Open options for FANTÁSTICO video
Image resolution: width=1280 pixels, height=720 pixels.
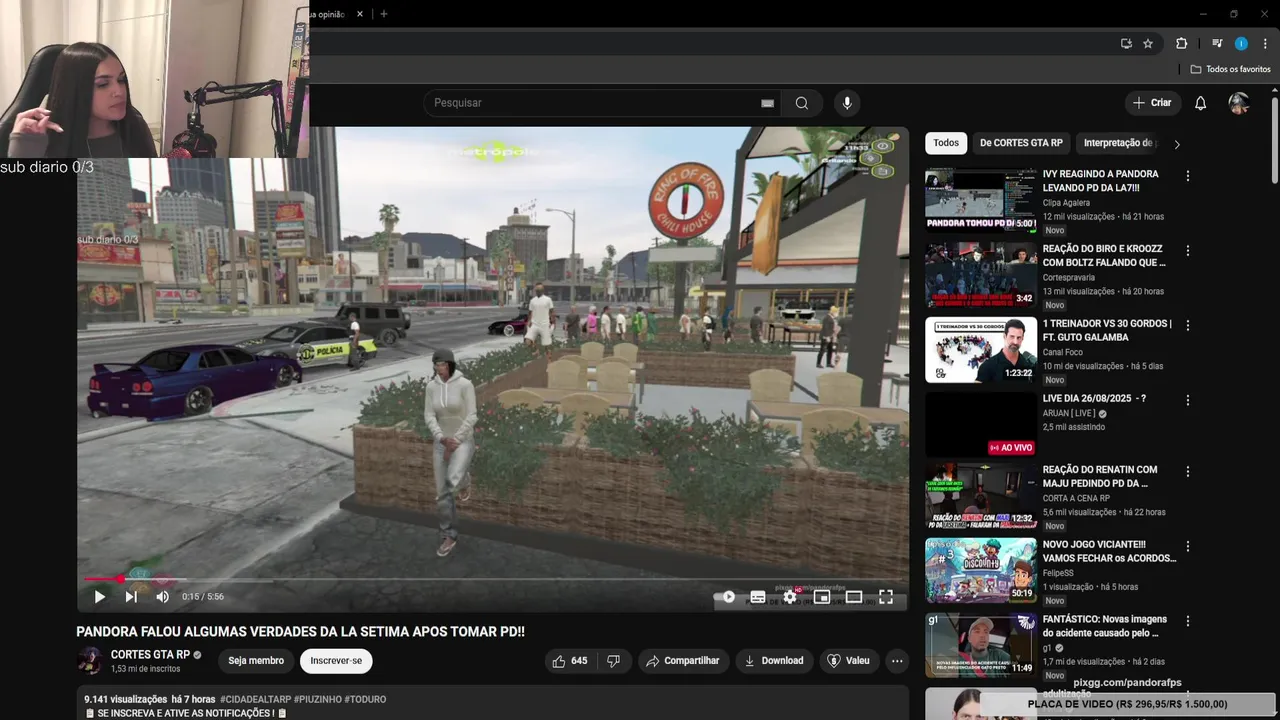pyautogui.click(x=1188, y=622)
